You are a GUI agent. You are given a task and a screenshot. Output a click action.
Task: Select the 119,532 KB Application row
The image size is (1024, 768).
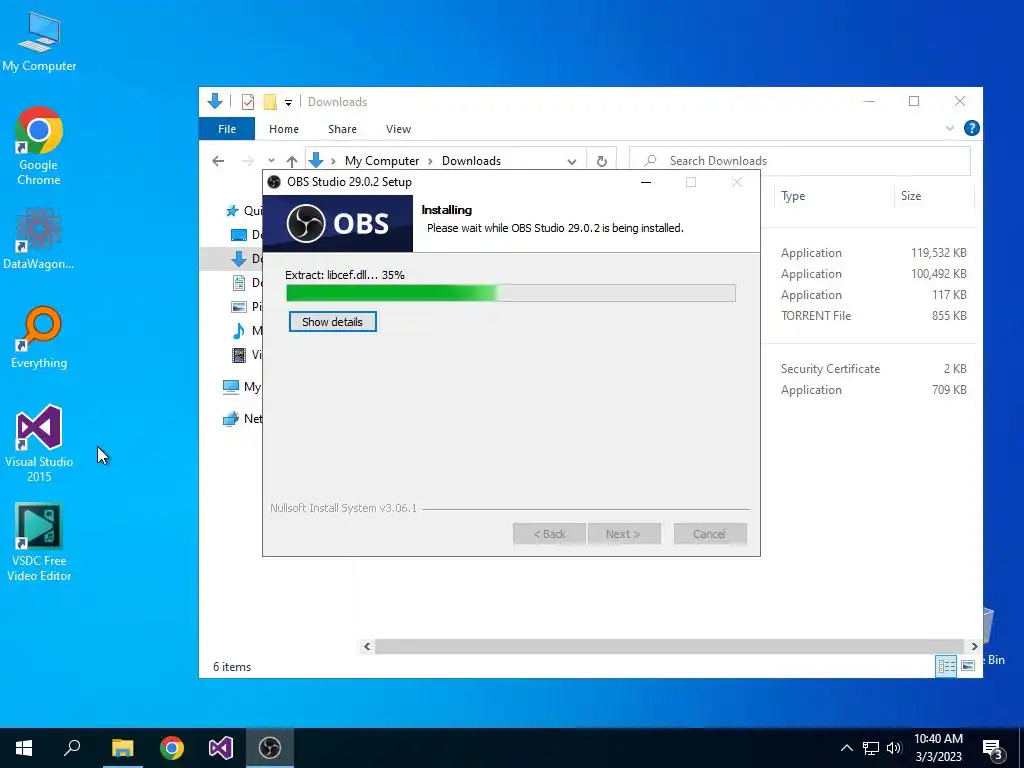click(873, 253)
